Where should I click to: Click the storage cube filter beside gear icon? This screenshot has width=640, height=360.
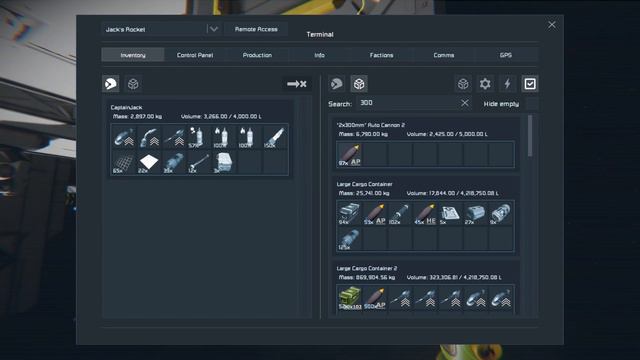pos(463,84)
